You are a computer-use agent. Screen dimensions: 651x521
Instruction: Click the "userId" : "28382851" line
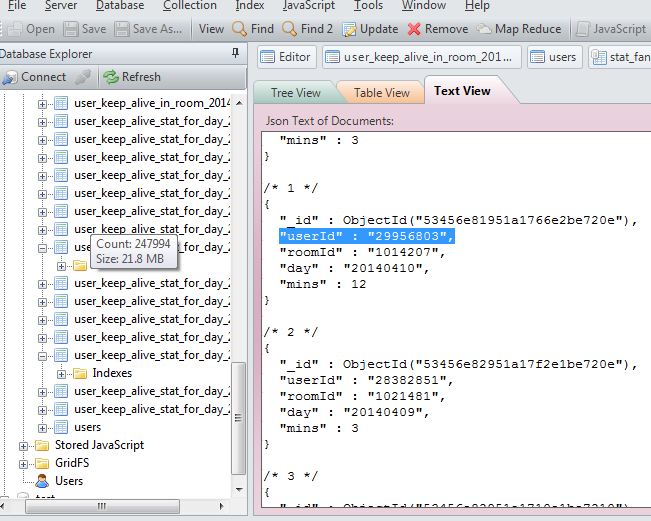click(366, 380)
